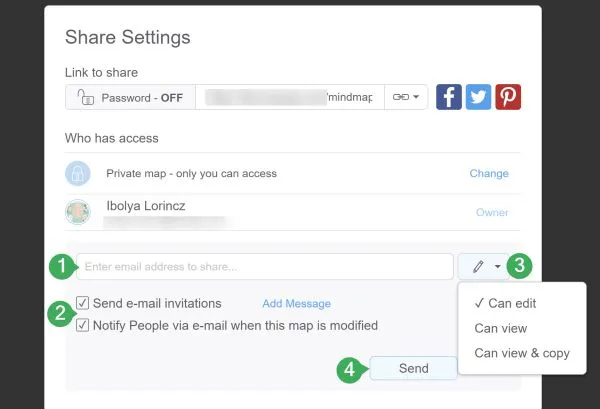The width and height of the screenshot is (600, 409).
Task: Select Can view & copy option
Action: tap(521, 353)
